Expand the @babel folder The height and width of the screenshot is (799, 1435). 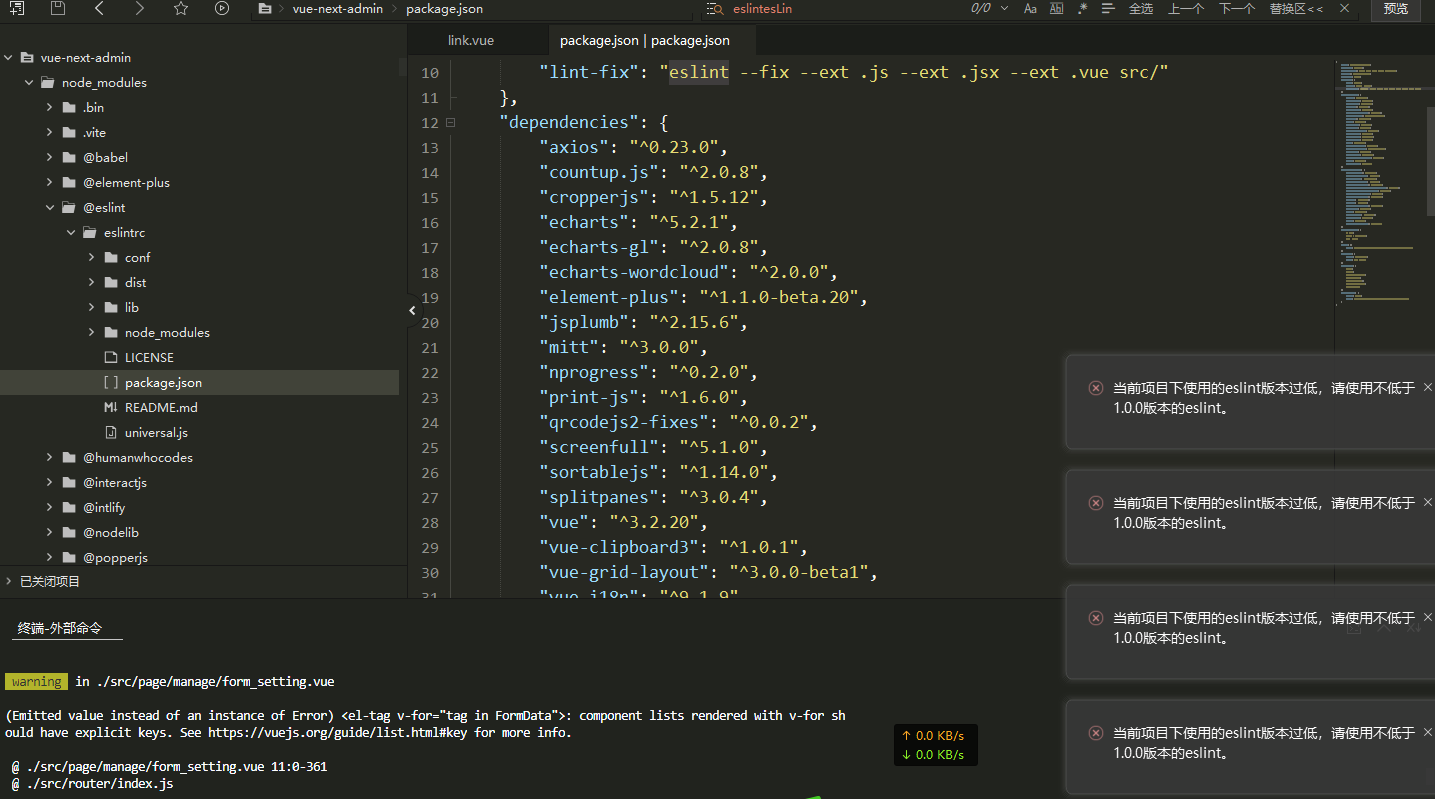coord(50,157)
